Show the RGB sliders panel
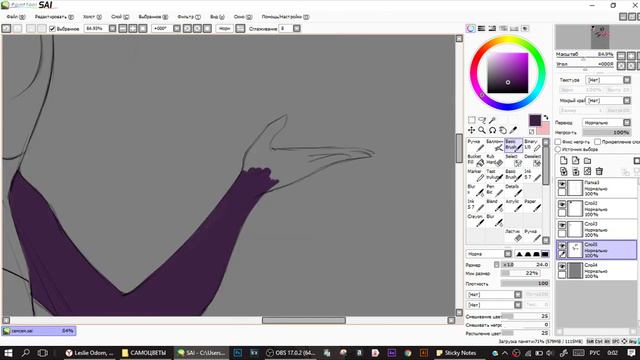640x360 pixels. [x=482, y=28]
